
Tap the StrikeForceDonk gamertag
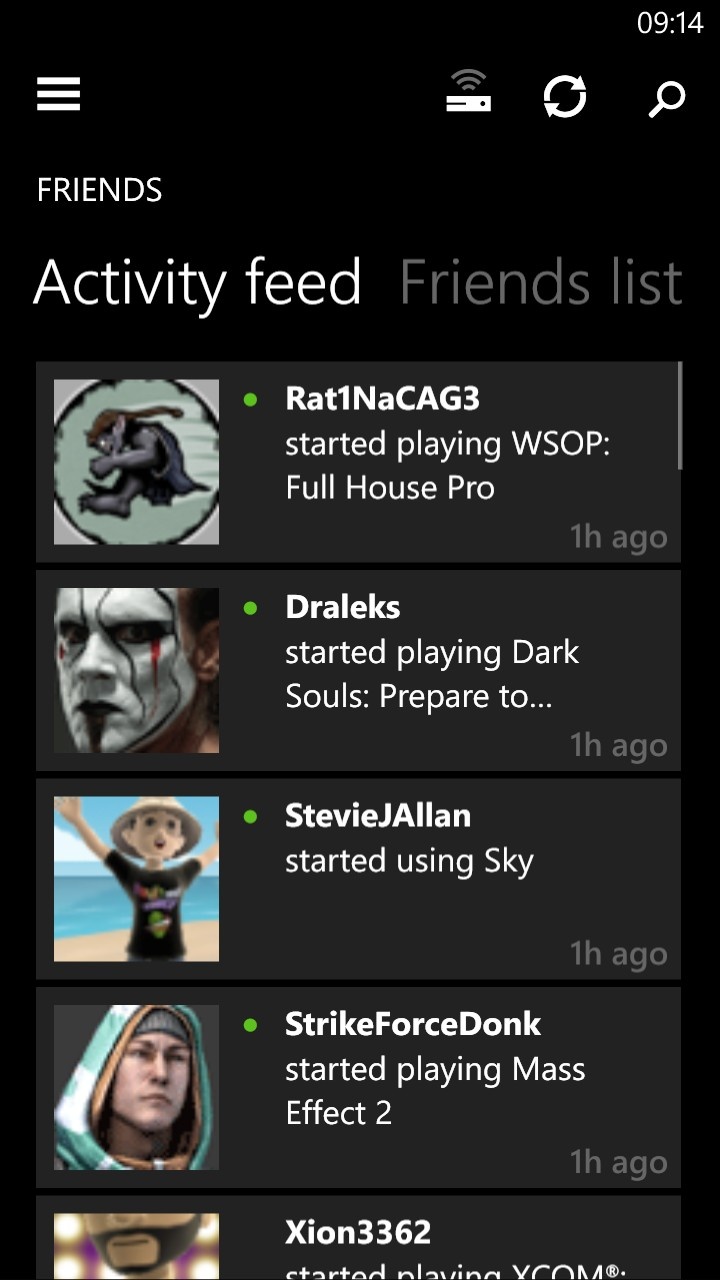413,1023
